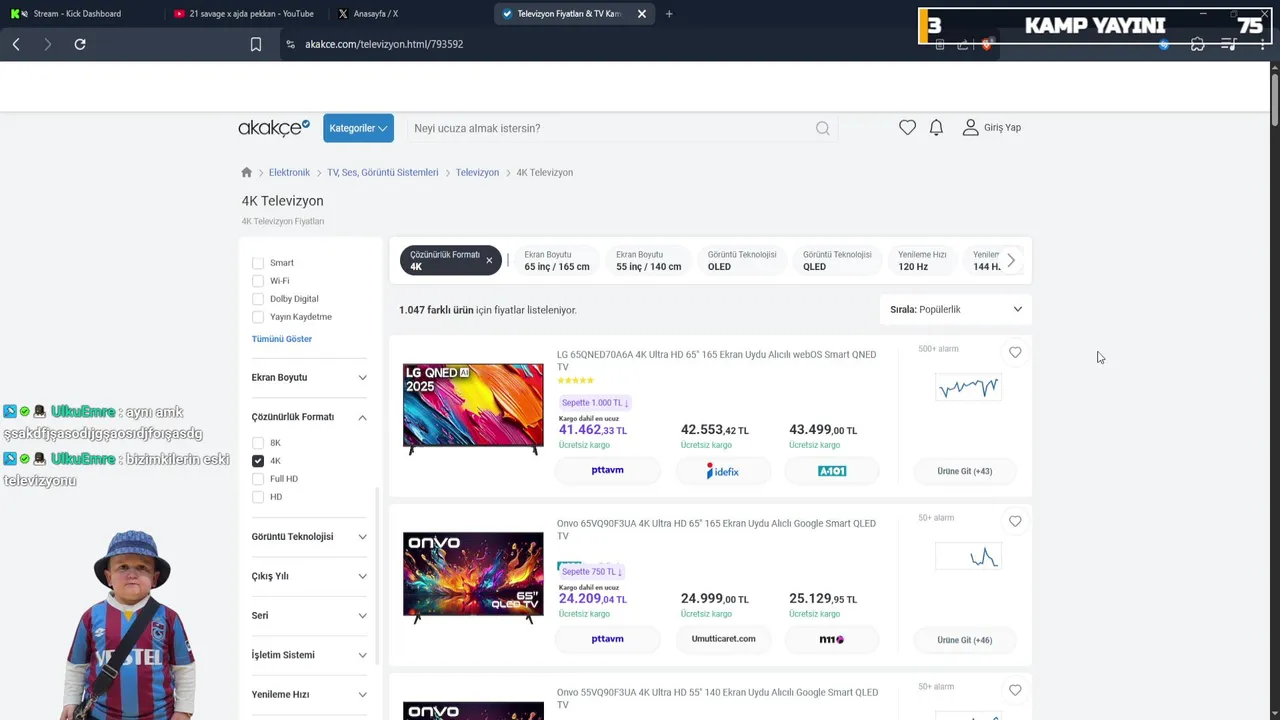The image size is (1280, 720).
Task: Open the Elektronik breadcrumb link
Action: point(289,172)
